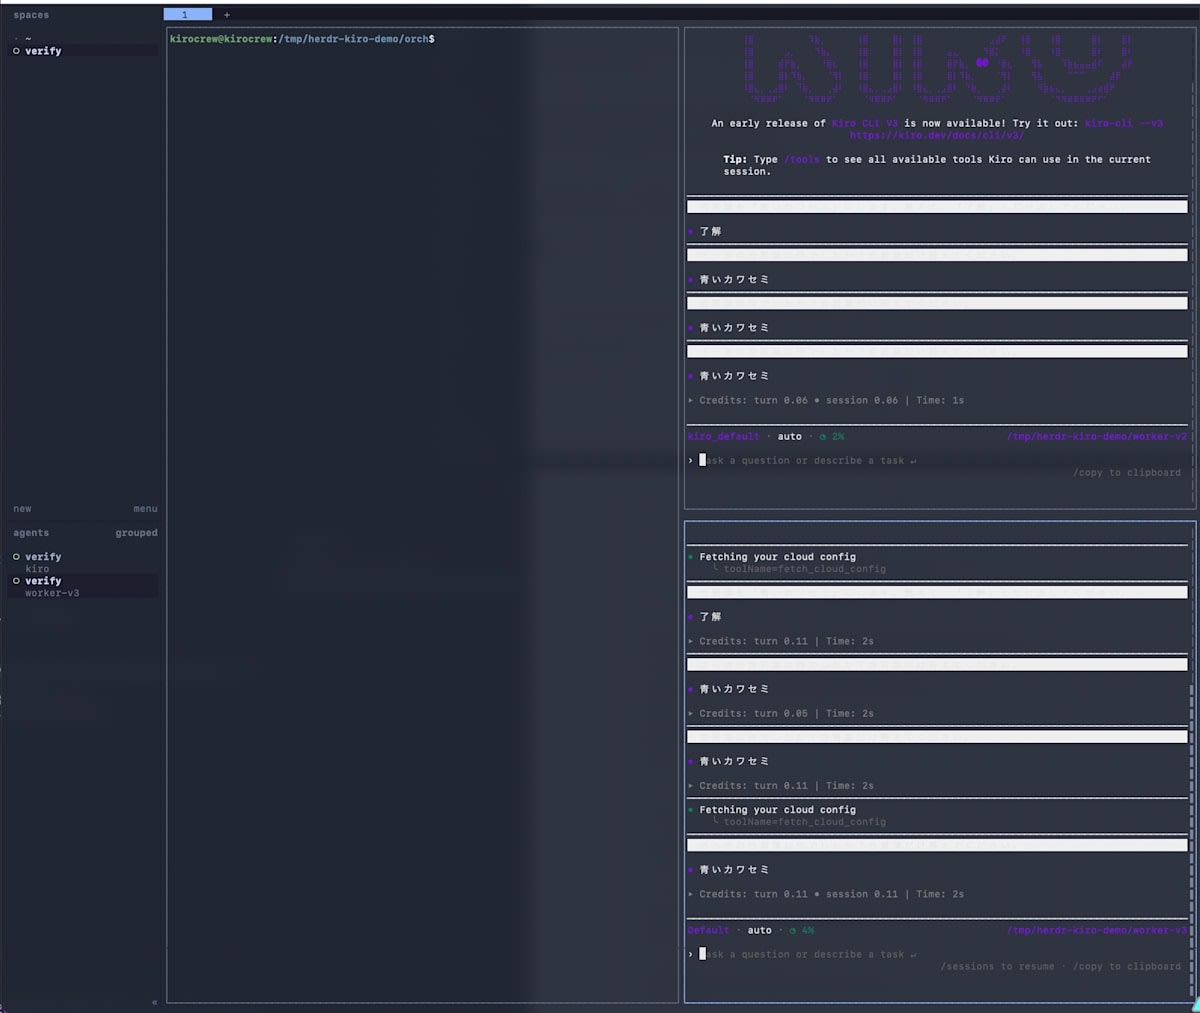Viewport: 1200px width, 1013px height.
Task: Expand the Credits turn 0.05 line
Action: click(781, 714)
